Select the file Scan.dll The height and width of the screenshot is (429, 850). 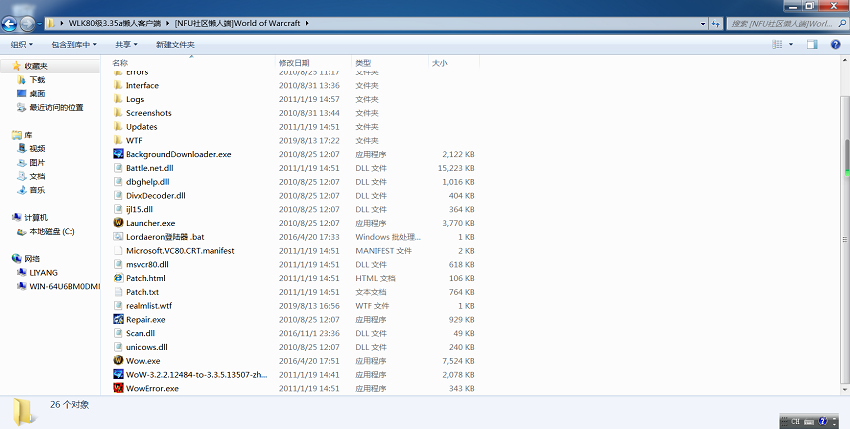tap(140, 333)
